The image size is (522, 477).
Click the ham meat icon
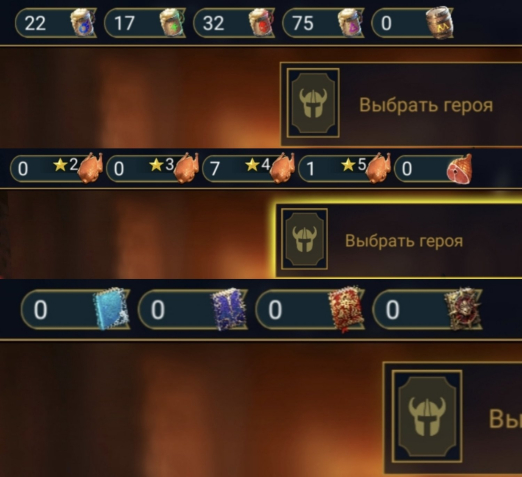click(460, 169)
